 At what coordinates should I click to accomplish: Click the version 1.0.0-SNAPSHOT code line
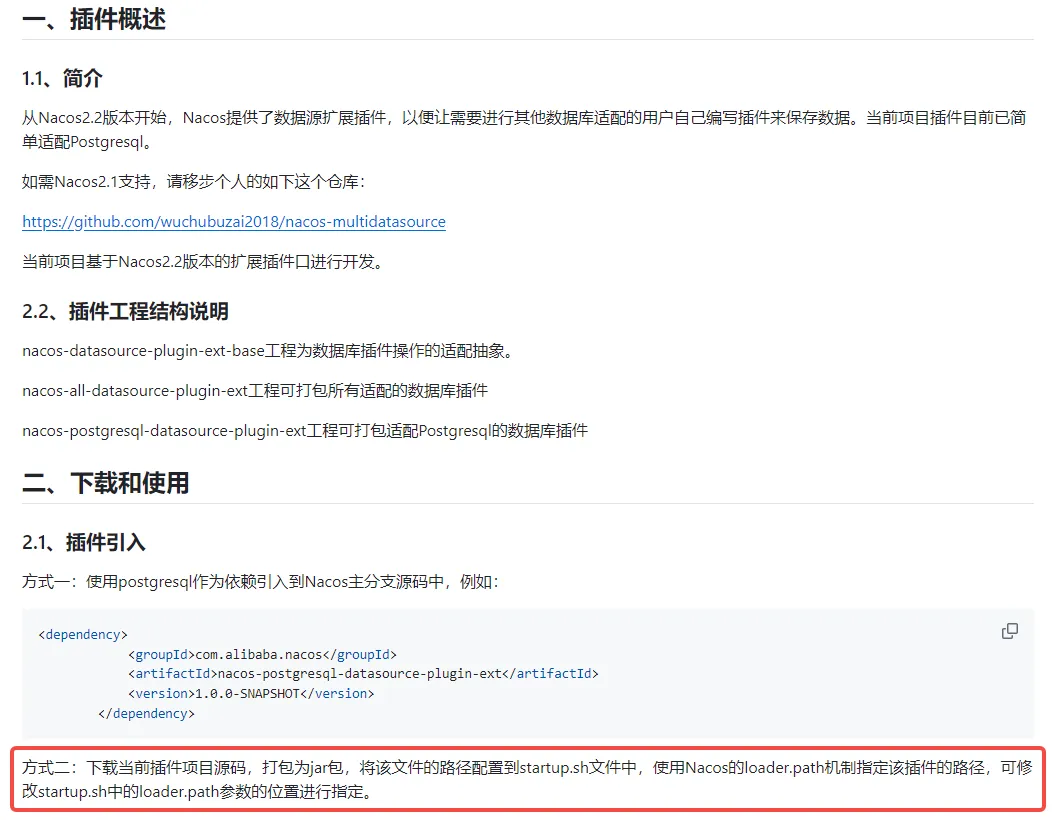(251, 693)
